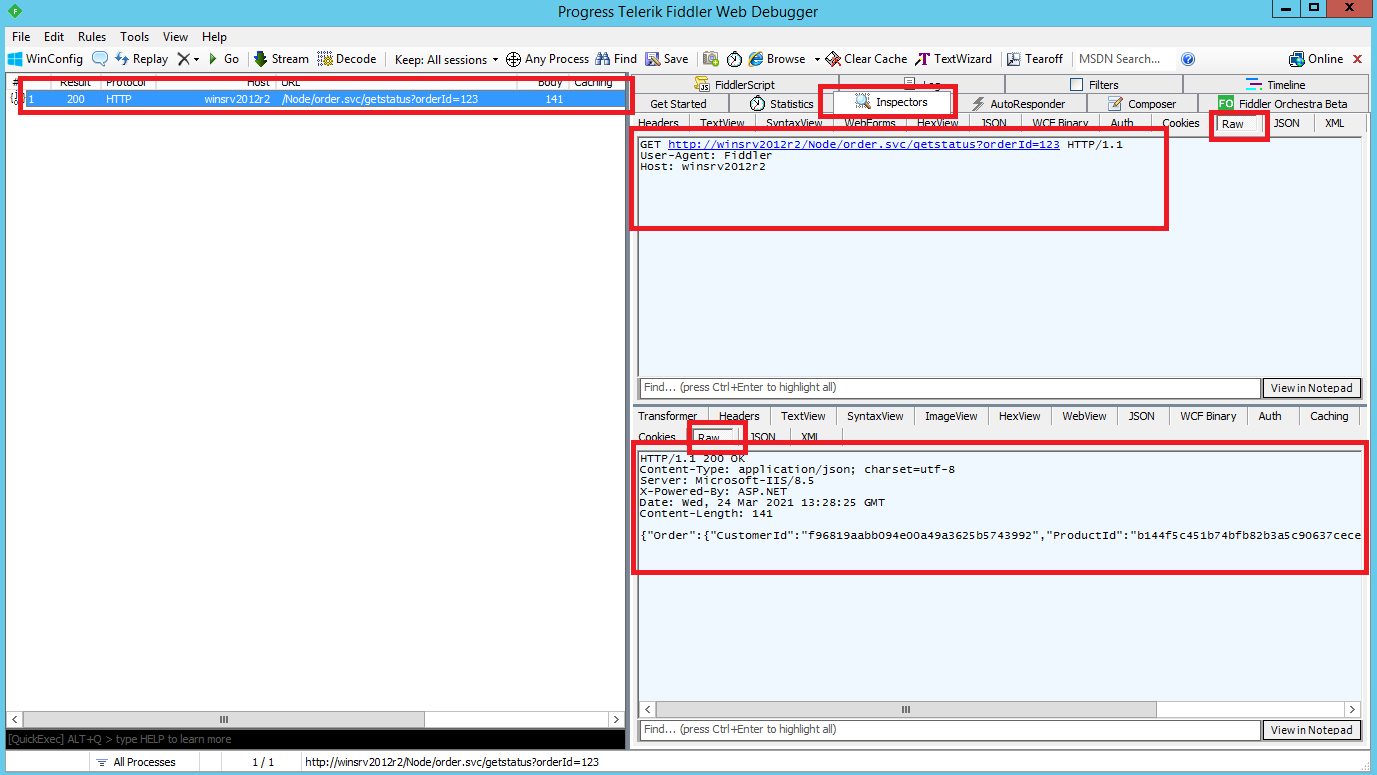
Task: Open the Tools menu
Action: [135, 37]
